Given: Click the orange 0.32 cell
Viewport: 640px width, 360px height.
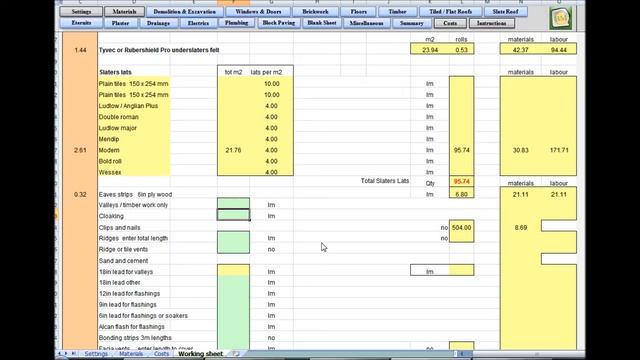Looking at the screenshot, I should (x=80, y=194).
